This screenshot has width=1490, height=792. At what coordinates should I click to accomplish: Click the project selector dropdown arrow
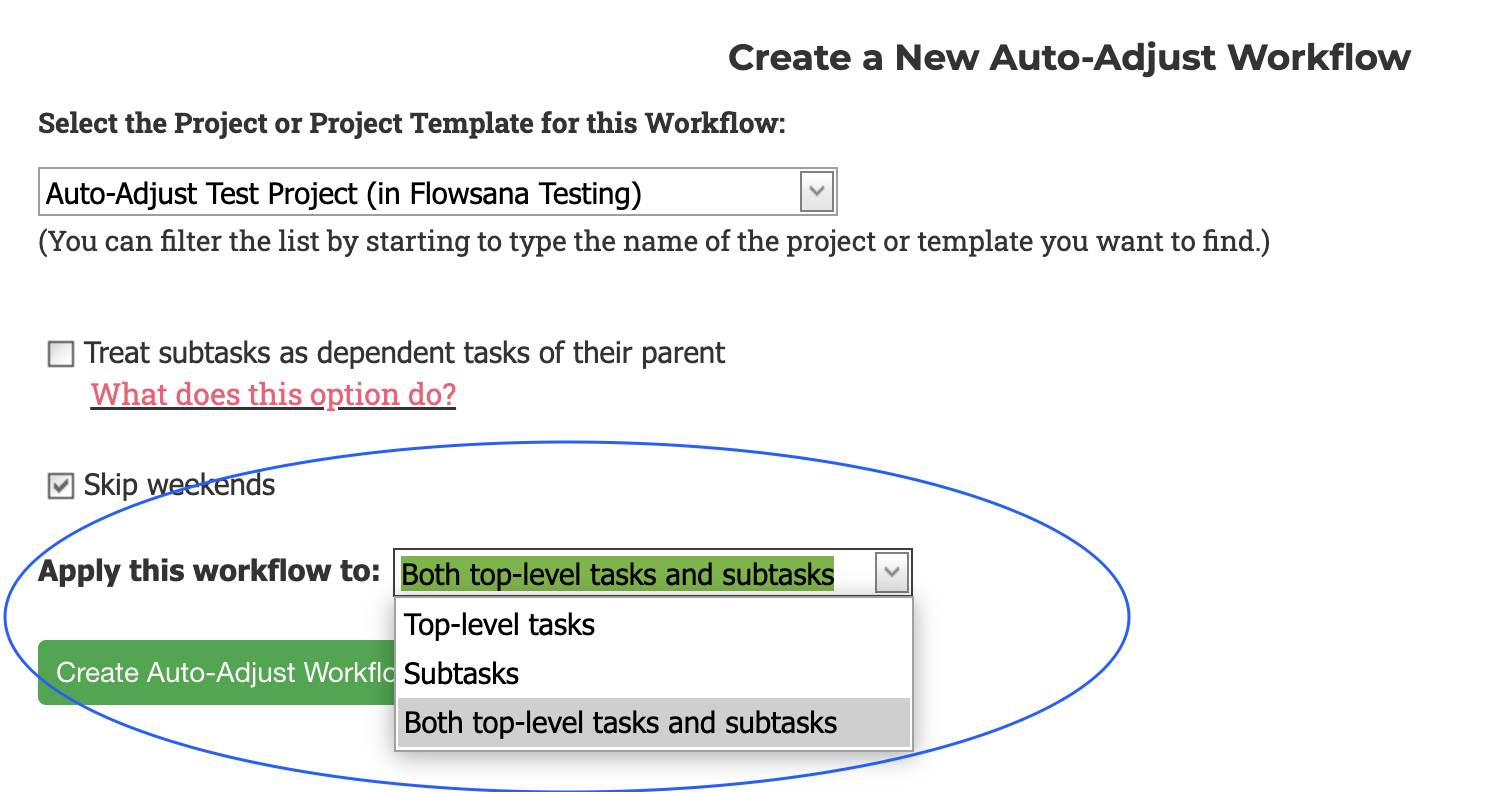pyautogui.click(x=816, y=192)
